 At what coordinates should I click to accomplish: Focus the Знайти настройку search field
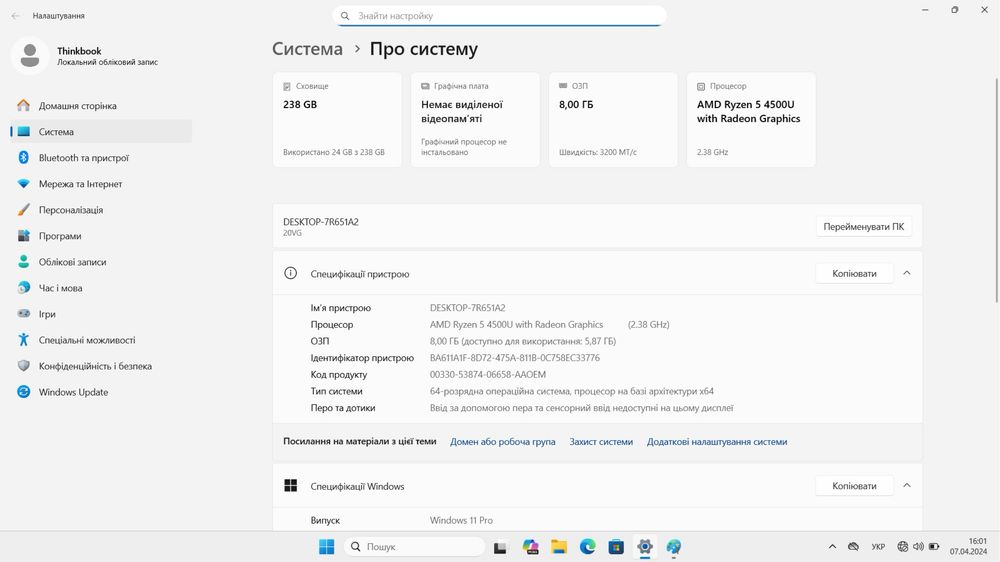coord(499,16)
